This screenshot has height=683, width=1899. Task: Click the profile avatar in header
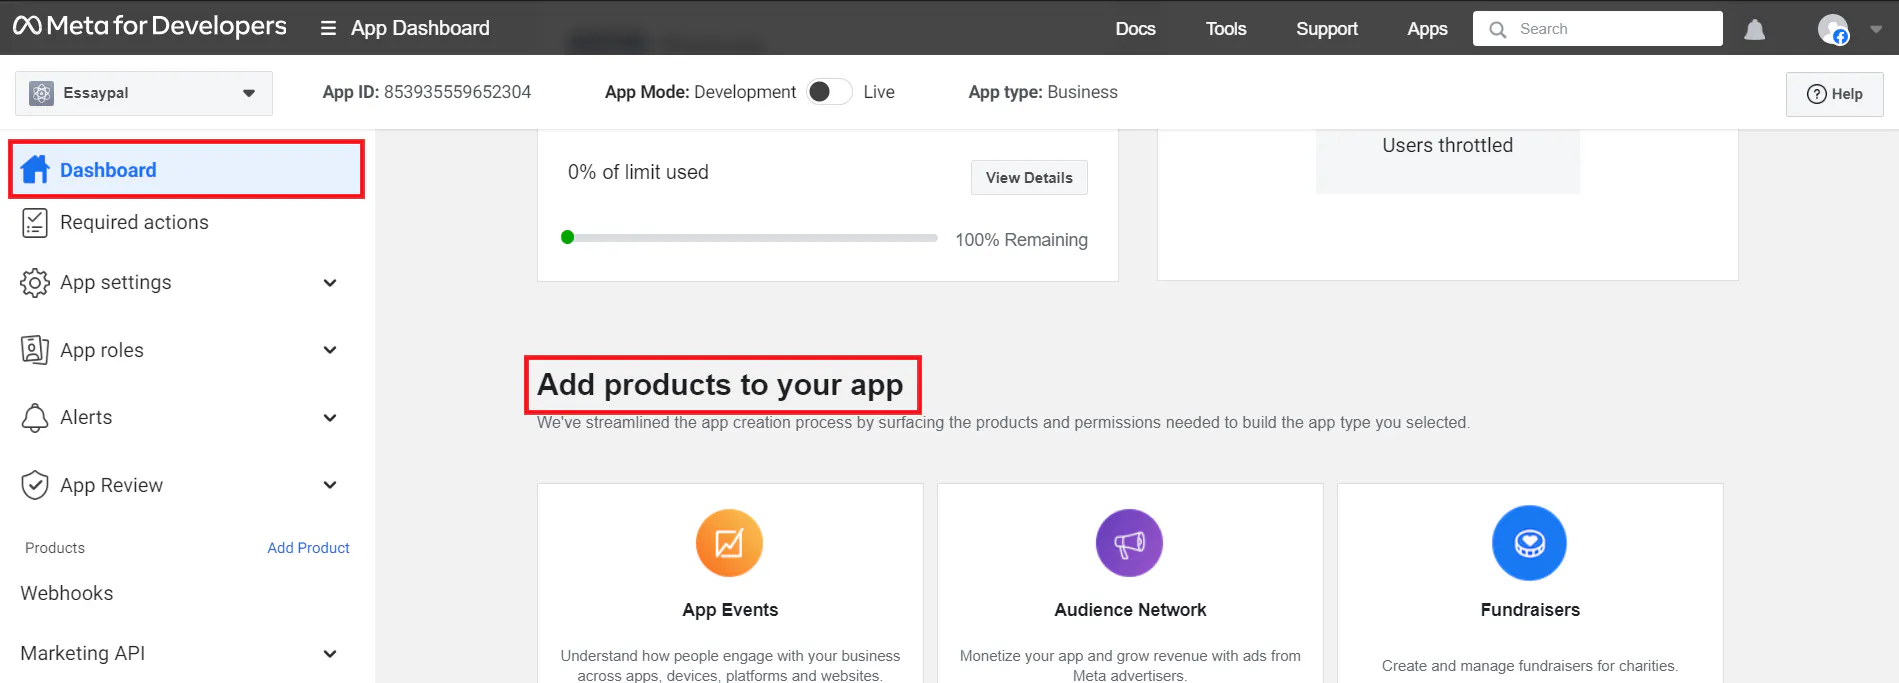tap(1833, 29)
